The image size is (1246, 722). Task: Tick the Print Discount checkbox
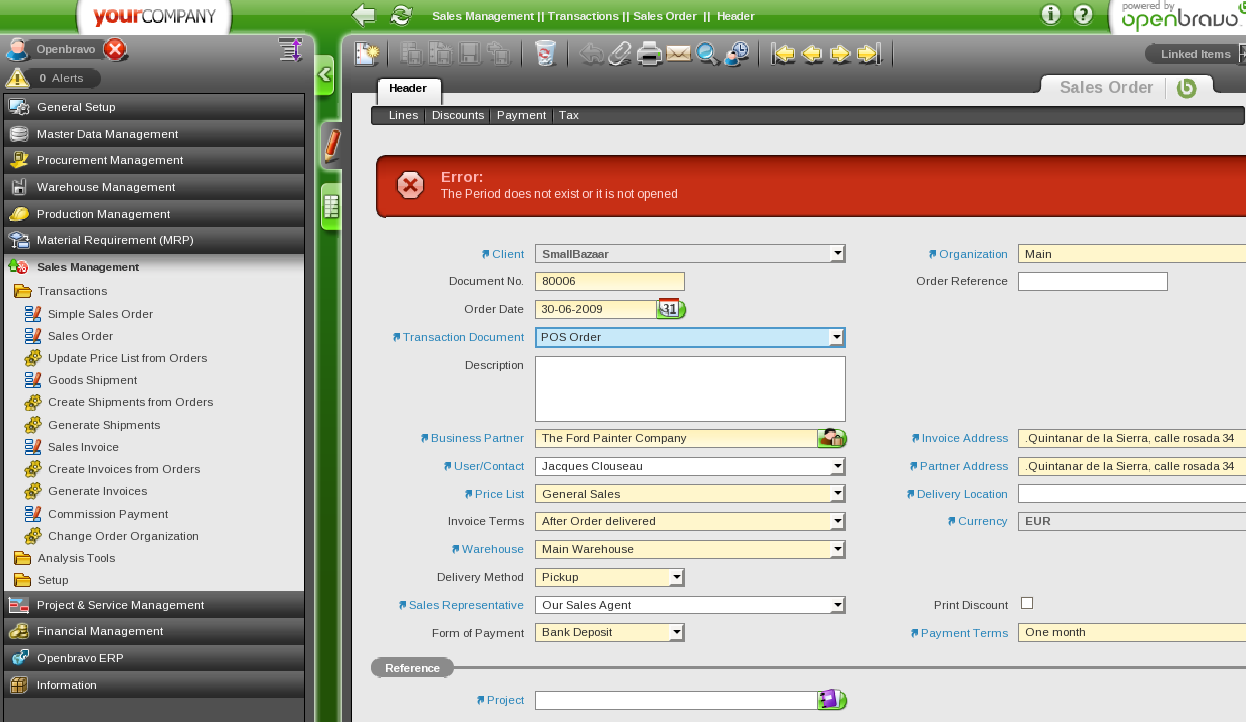click(1027, 603)
